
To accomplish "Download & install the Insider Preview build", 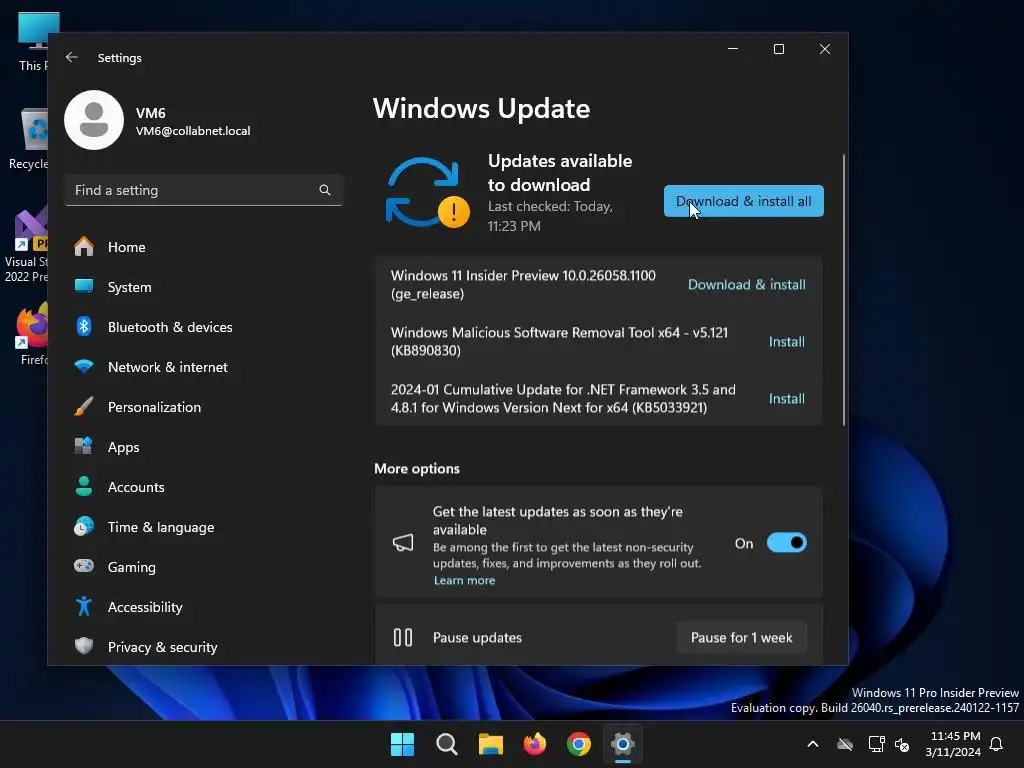I will (746, 285).
